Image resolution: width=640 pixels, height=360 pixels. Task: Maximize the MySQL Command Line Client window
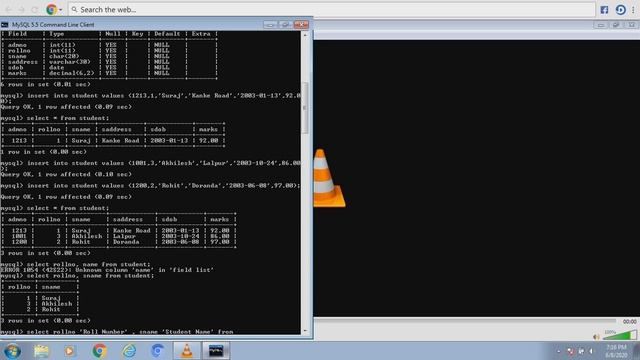coord(286,25)
